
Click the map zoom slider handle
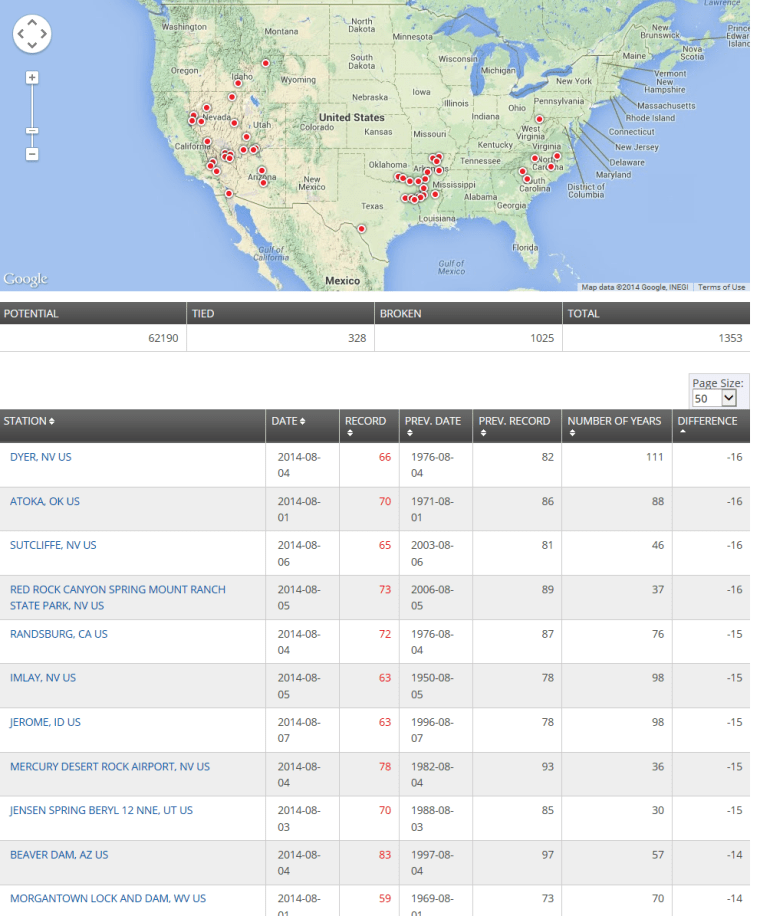(32, 128)
